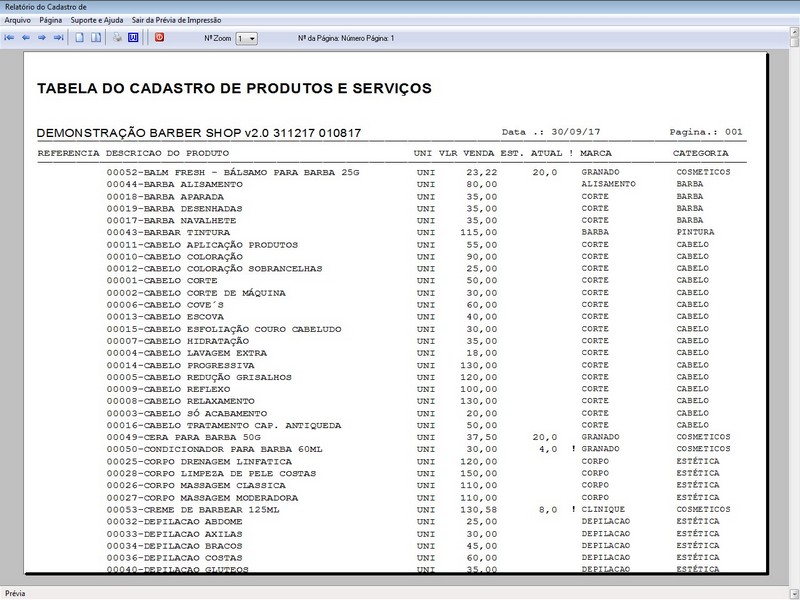Click 00001-CABELO CORTE description
The width and height of the screenshot is (800, 600).
pos(162,281)
